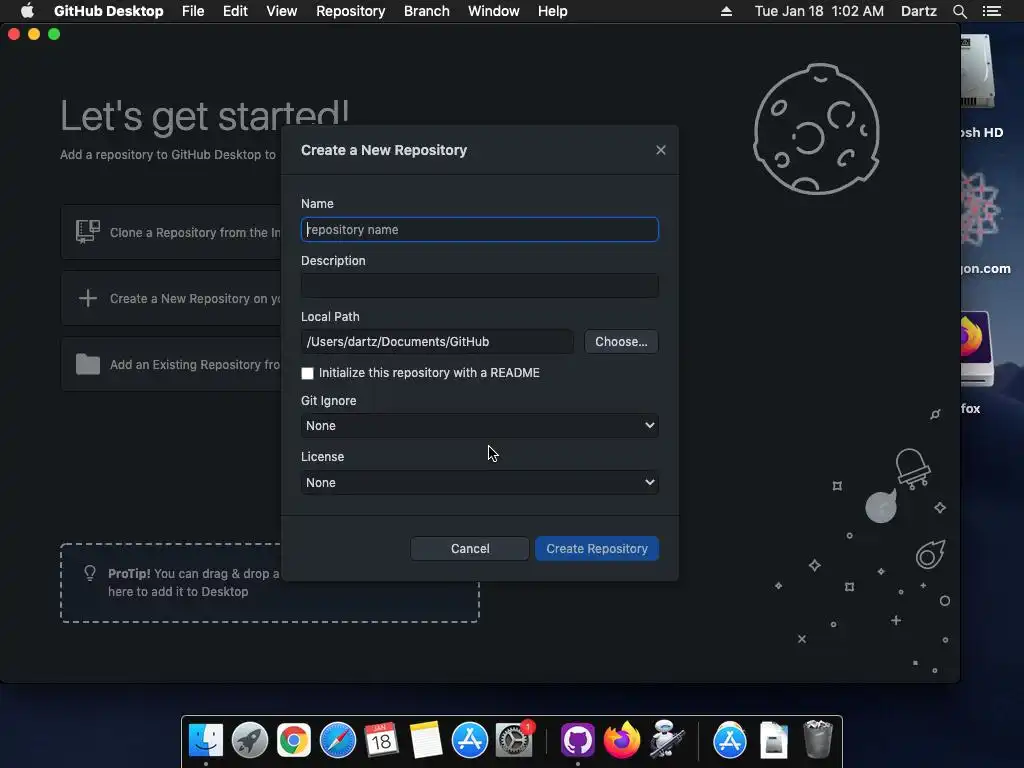
Task: Open the Trash in the dock
Action: tap(818, 739)
